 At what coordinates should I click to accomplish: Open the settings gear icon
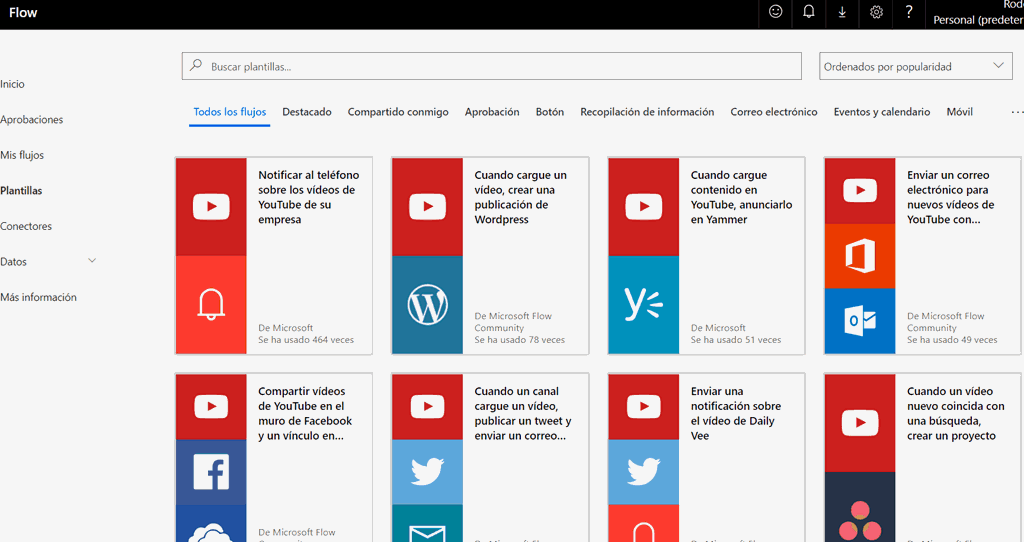pyautogui.click(x=876, y=12)
